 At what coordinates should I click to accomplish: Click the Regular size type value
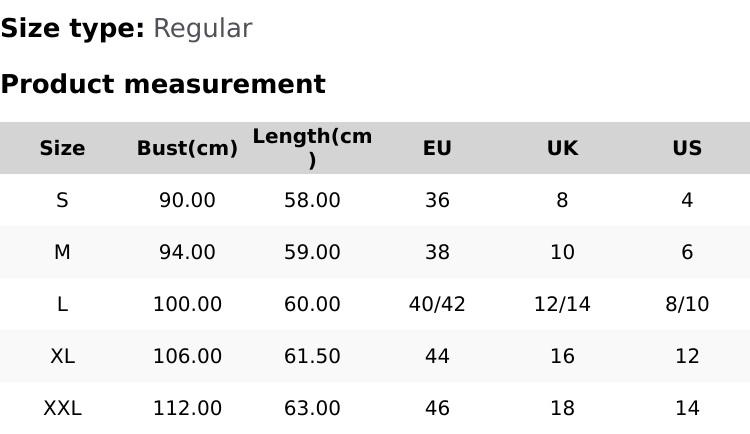pyautogui.click(x=202, y=29)
